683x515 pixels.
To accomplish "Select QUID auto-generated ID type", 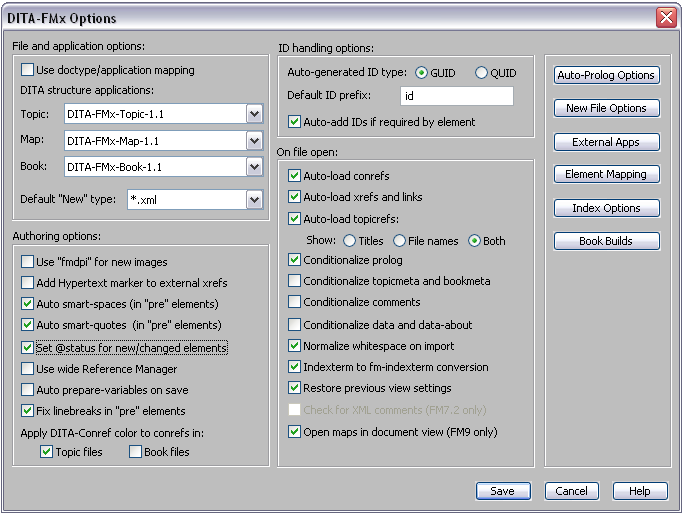I will (481, 73).
